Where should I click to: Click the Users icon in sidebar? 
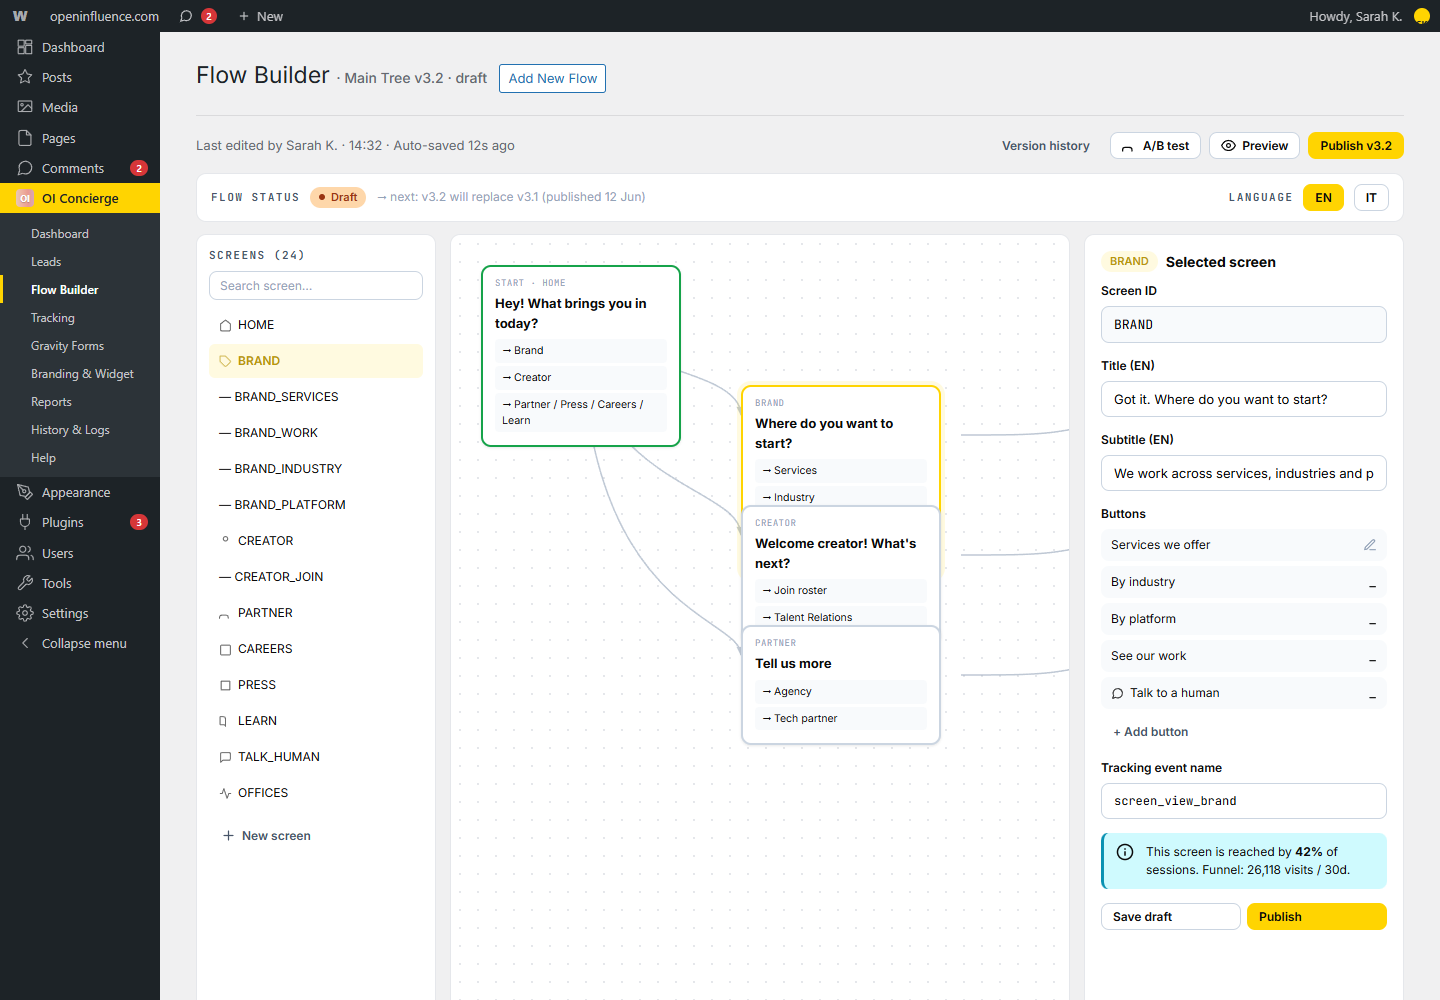click(25, 553)
